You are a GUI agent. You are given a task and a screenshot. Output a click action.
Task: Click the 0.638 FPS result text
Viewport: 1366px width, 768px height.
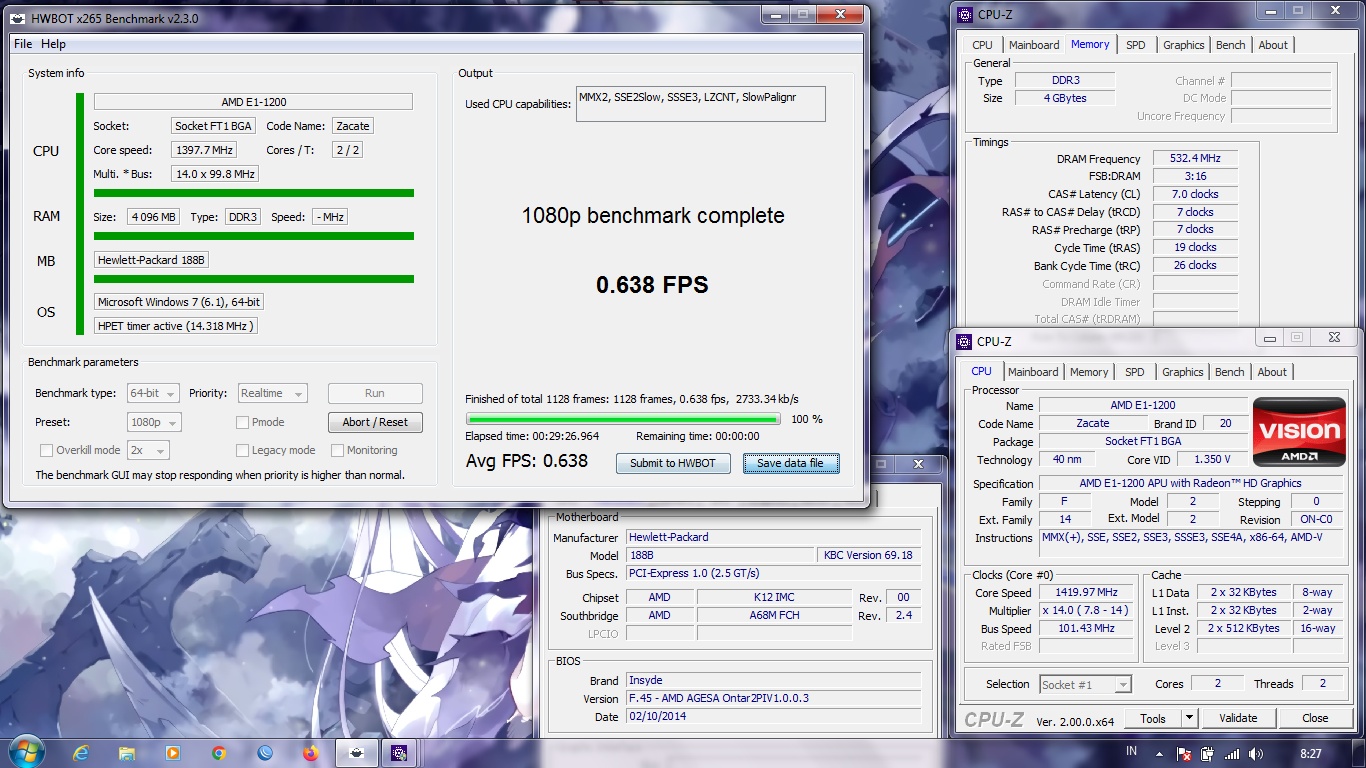[652, 285]
